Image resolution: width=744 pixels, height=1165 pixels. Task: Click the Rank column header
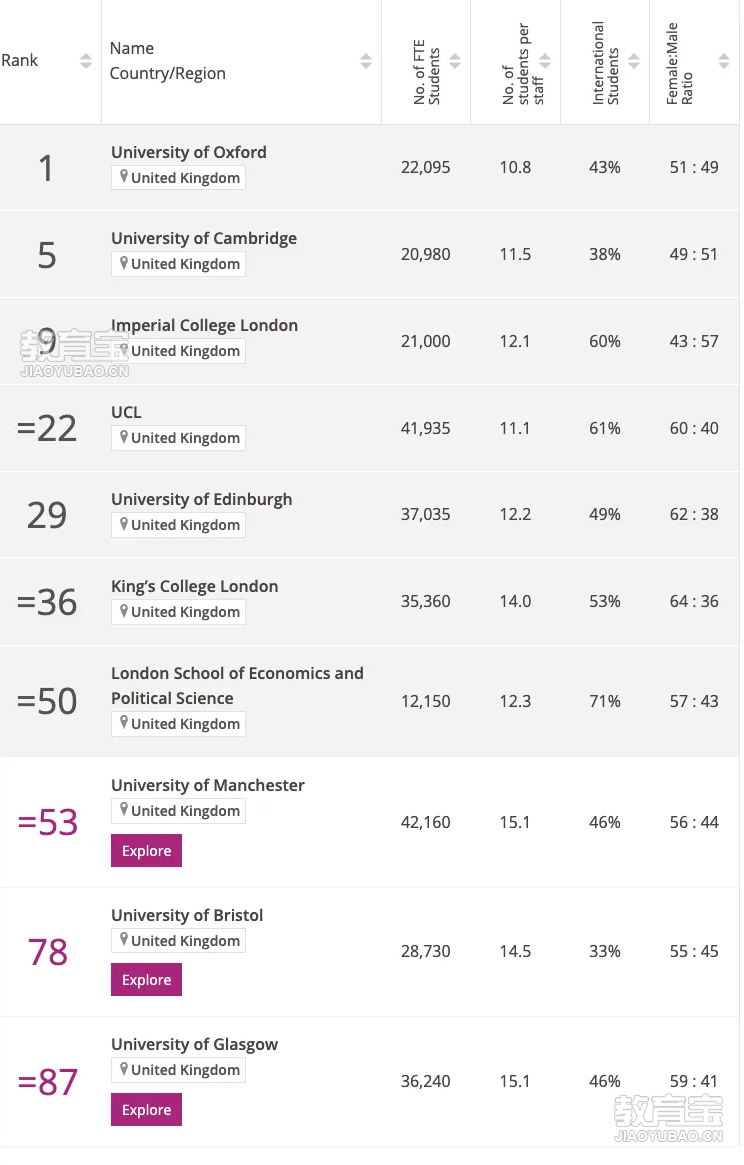click(x=19, y=61)
